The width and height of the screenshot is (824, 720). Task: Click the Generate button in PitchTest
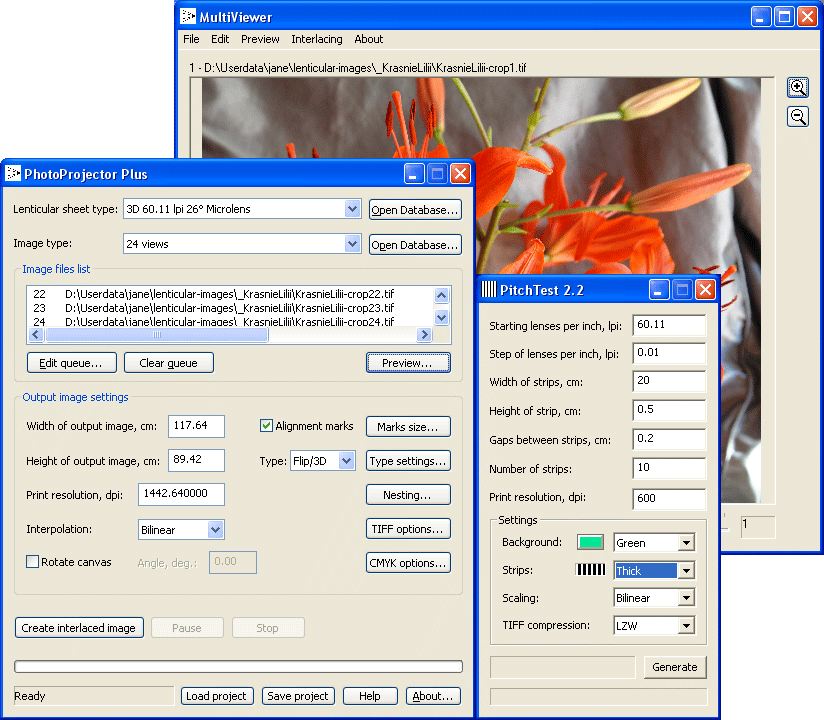pos(674,667)
